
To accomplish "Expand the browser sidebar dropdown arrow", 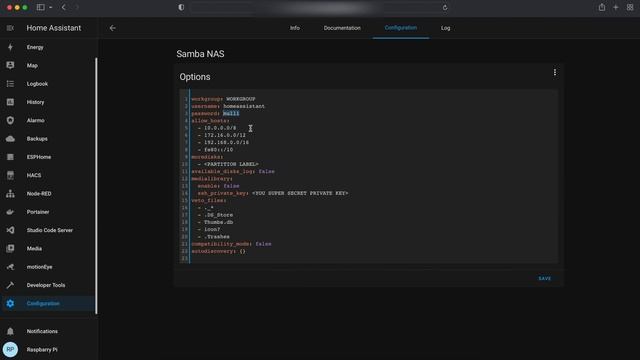I will click(51, 7).
